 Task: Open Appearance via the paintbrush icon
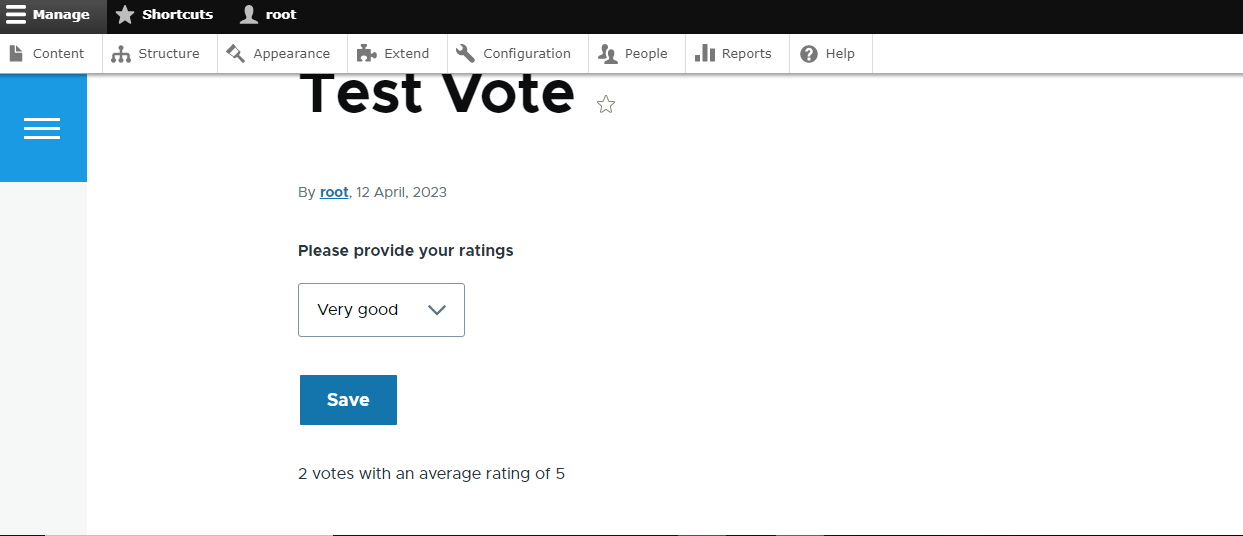[236, 54]
